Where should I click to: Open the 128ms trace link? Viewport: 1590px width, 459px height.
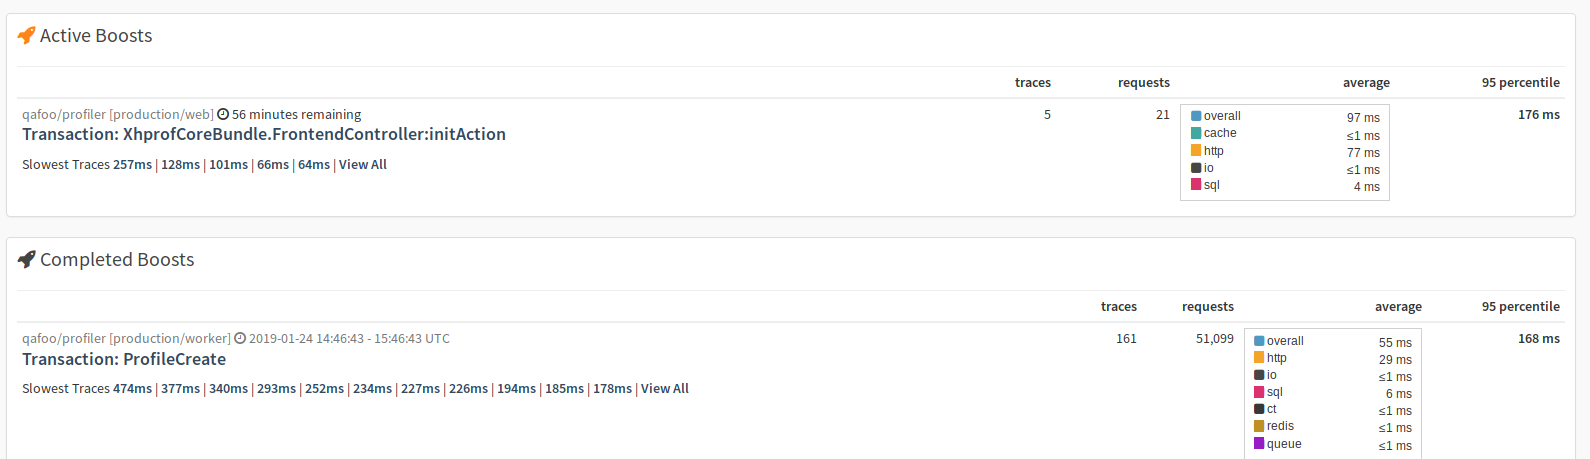point(181,165)
